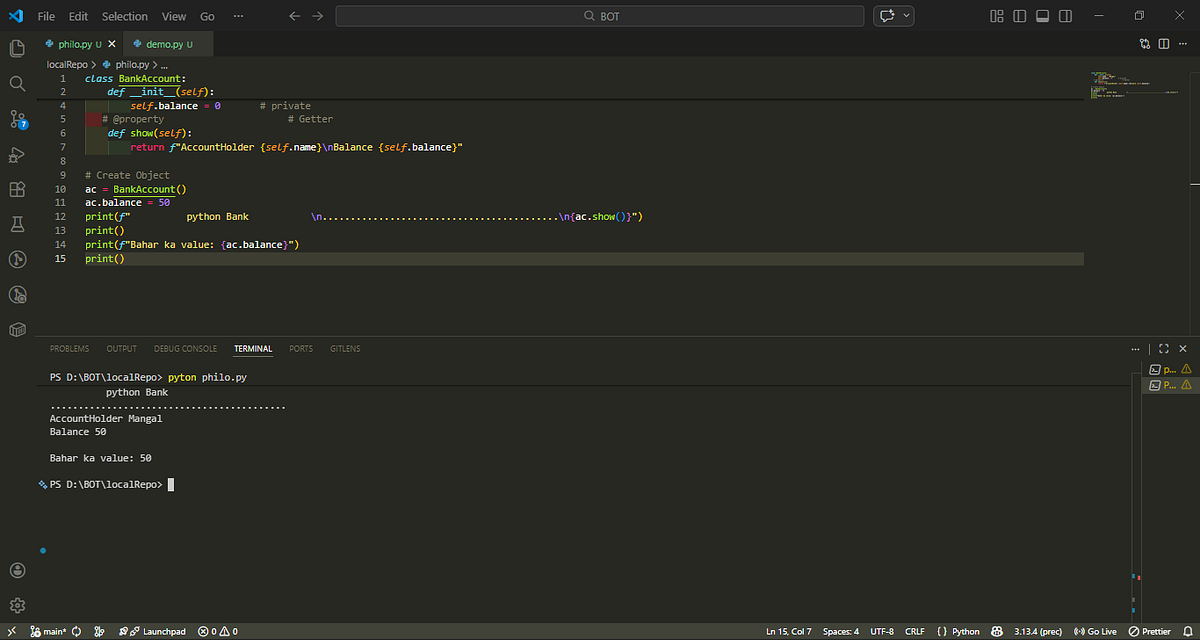Switch to the demo.py editor tab
The width and height of the screenshot is (1200, 640).
(x=168, y=44)
